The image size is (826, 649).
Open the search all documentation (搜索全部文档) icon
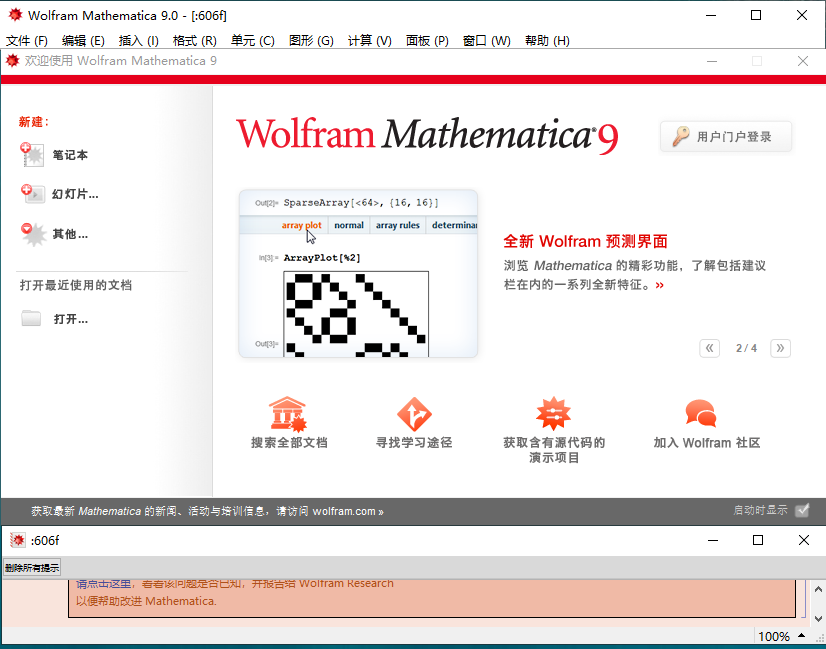tap(288, 413)
